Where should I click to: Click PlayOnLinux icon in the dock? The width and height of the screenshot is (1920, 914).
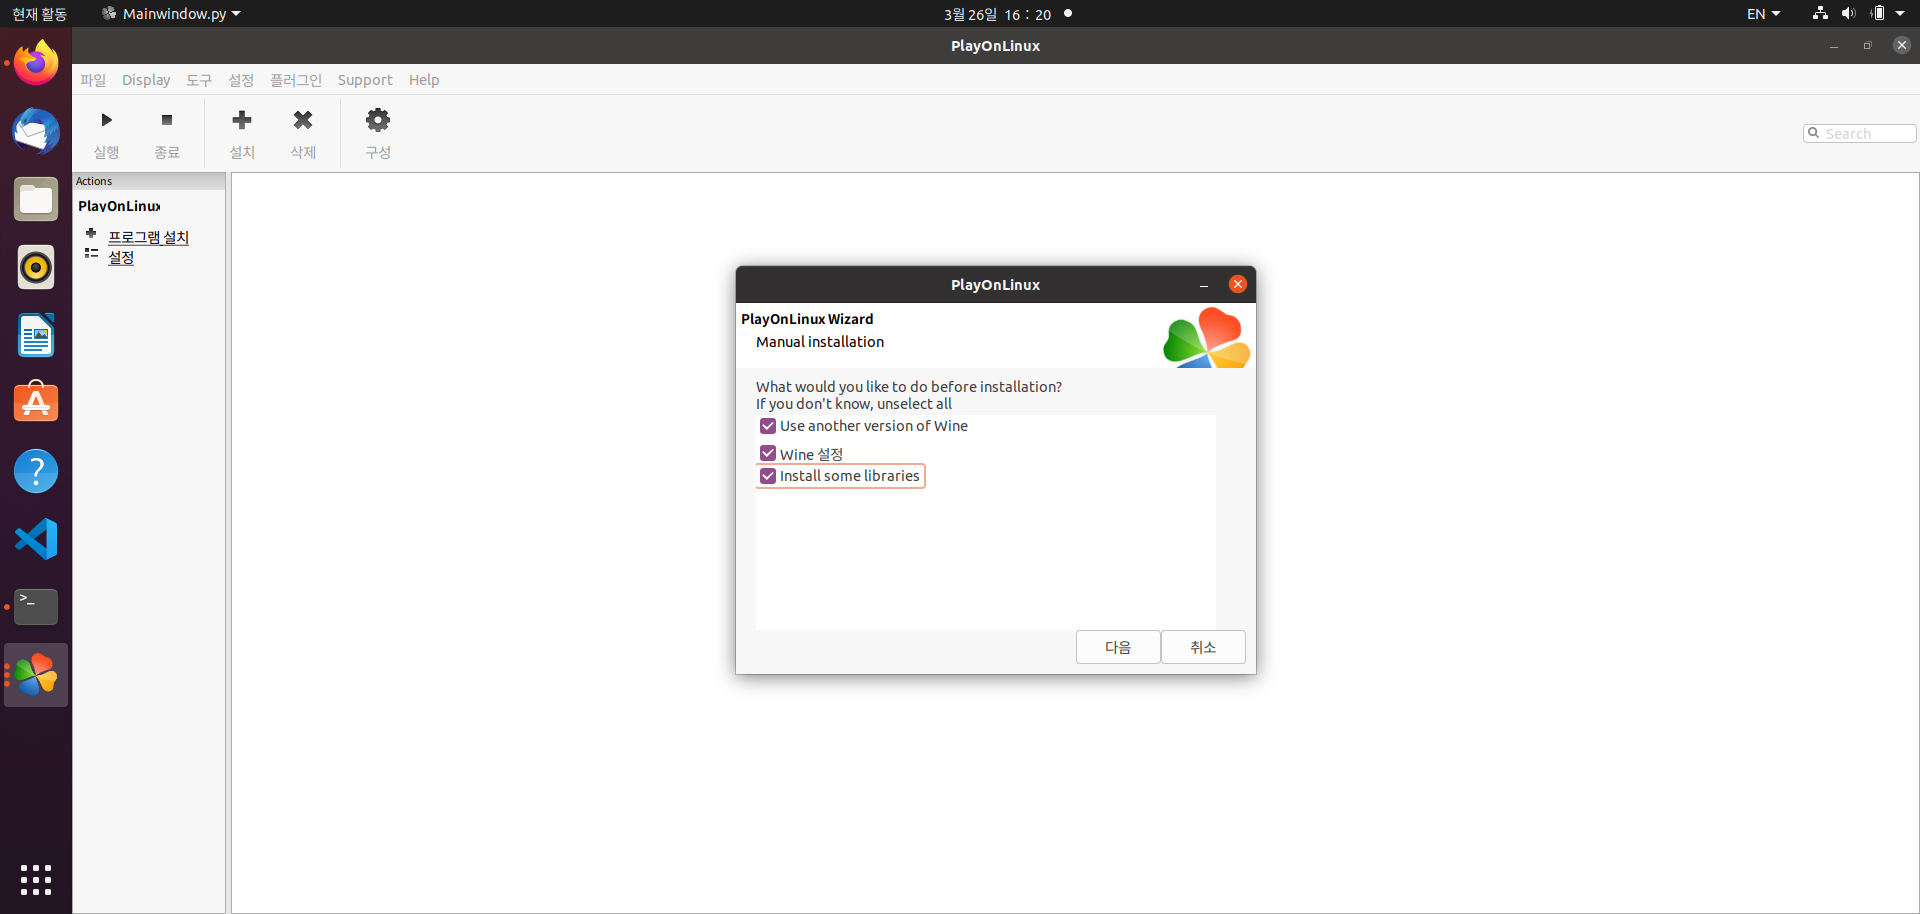[x=36, y=675]
